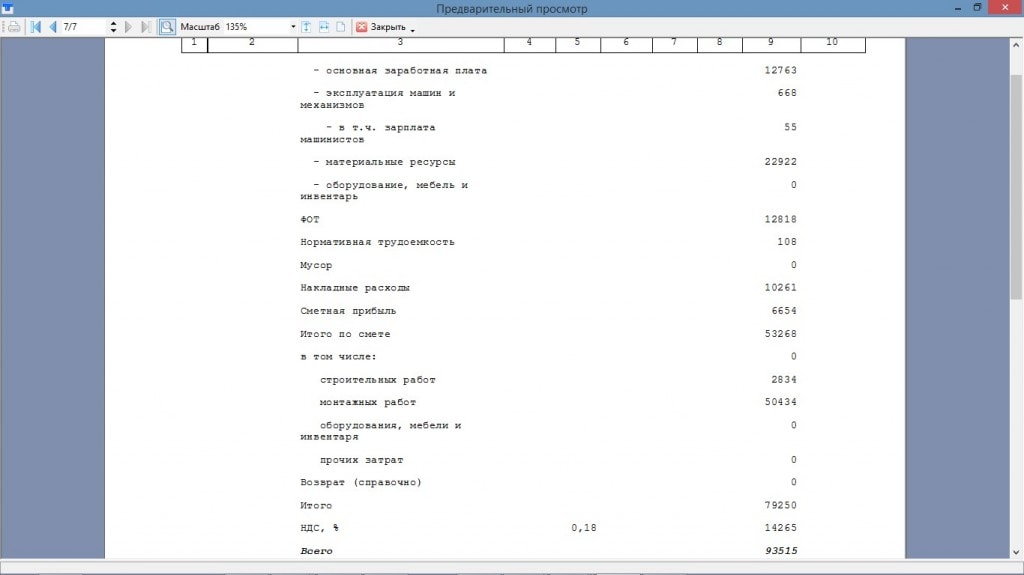Click the 0,18 value
The width and height of the screenshot is (1024, 575).
pyautogui.click(x=583, y=528)
